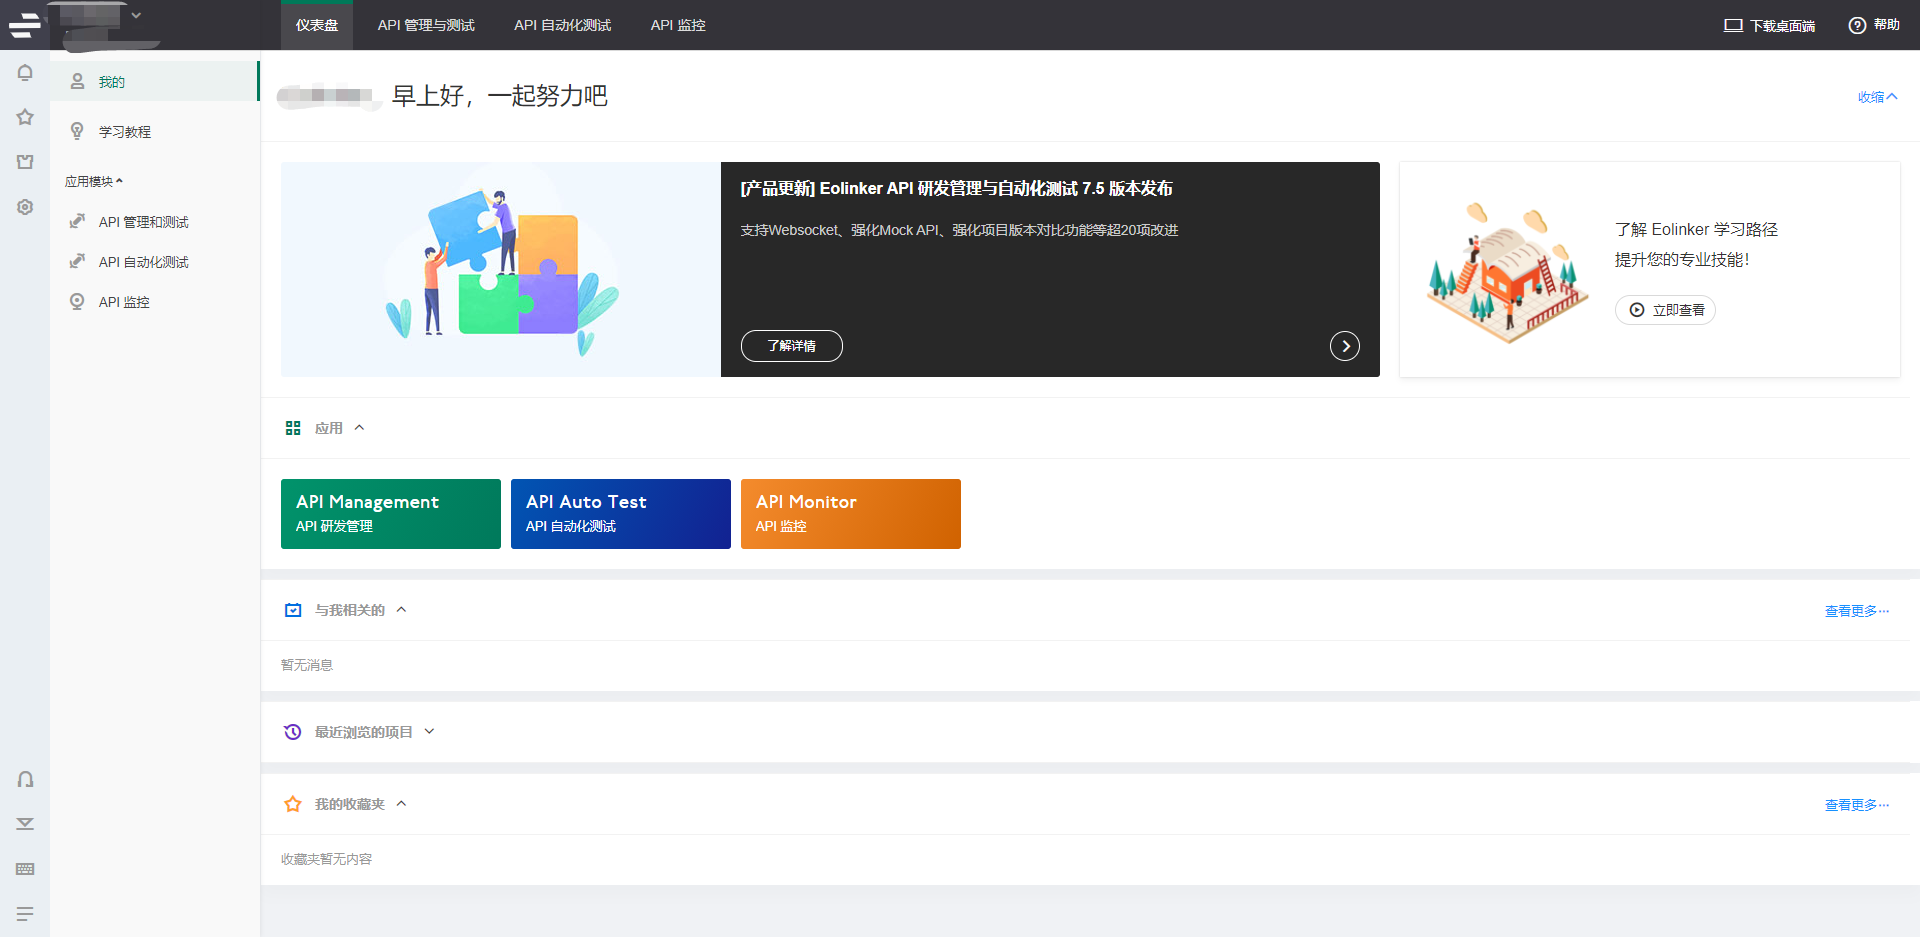Screen dimensions: 1920x937
Task: Click the help question mark icon
Action: click(x=1857, y=25)
